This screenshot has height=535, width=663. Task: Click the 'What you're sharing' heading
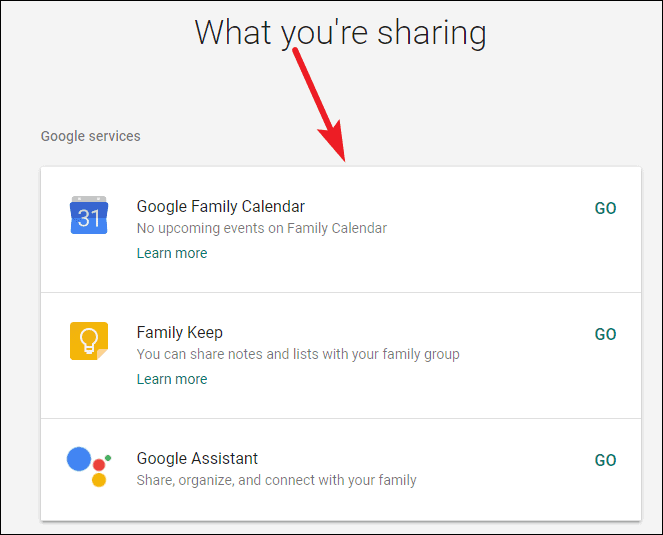tap(340, 33)
